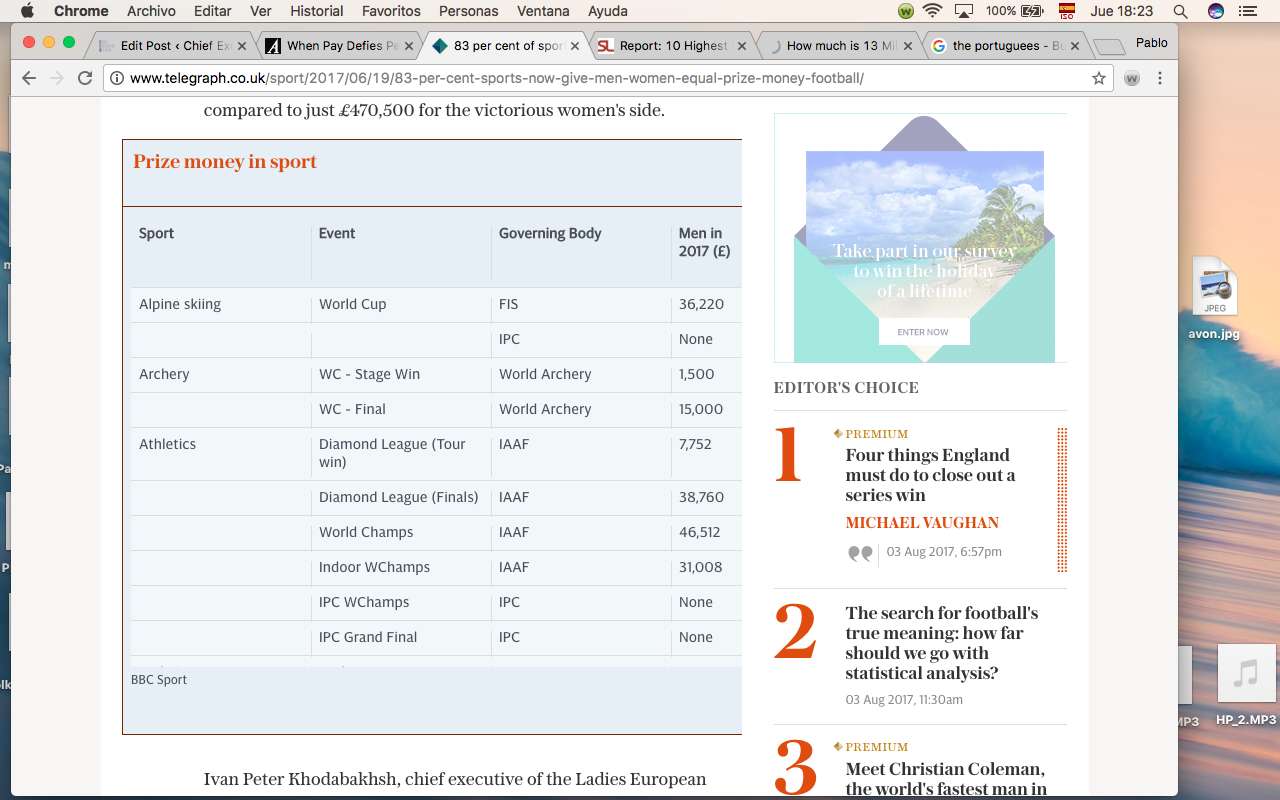This screenshot has height=800, width=1280.
Task: Open the Chrome three-dot menu
Action: coord(1160,78)
